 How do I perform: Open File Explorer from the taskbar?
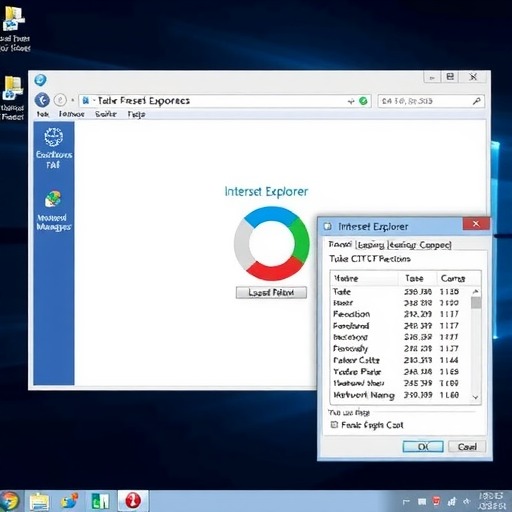39,501
